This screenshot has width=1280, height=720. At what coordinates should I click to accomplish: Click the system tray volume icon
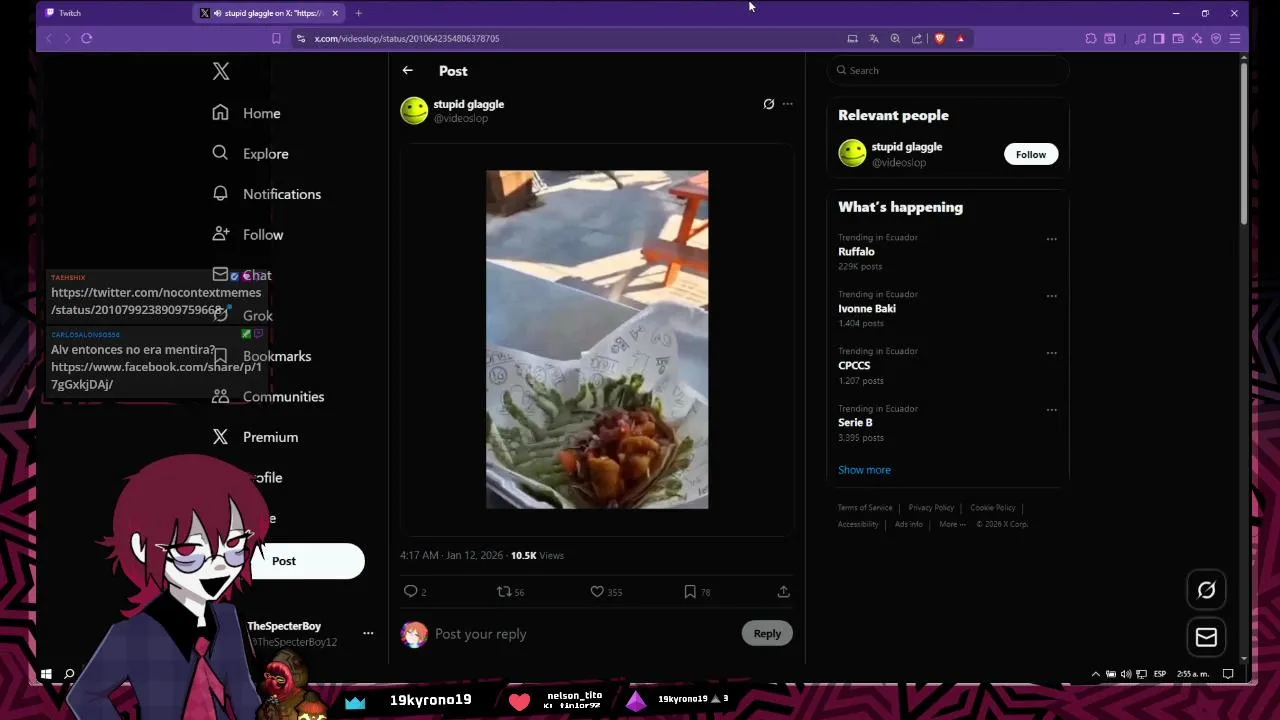pos(1126,674)
